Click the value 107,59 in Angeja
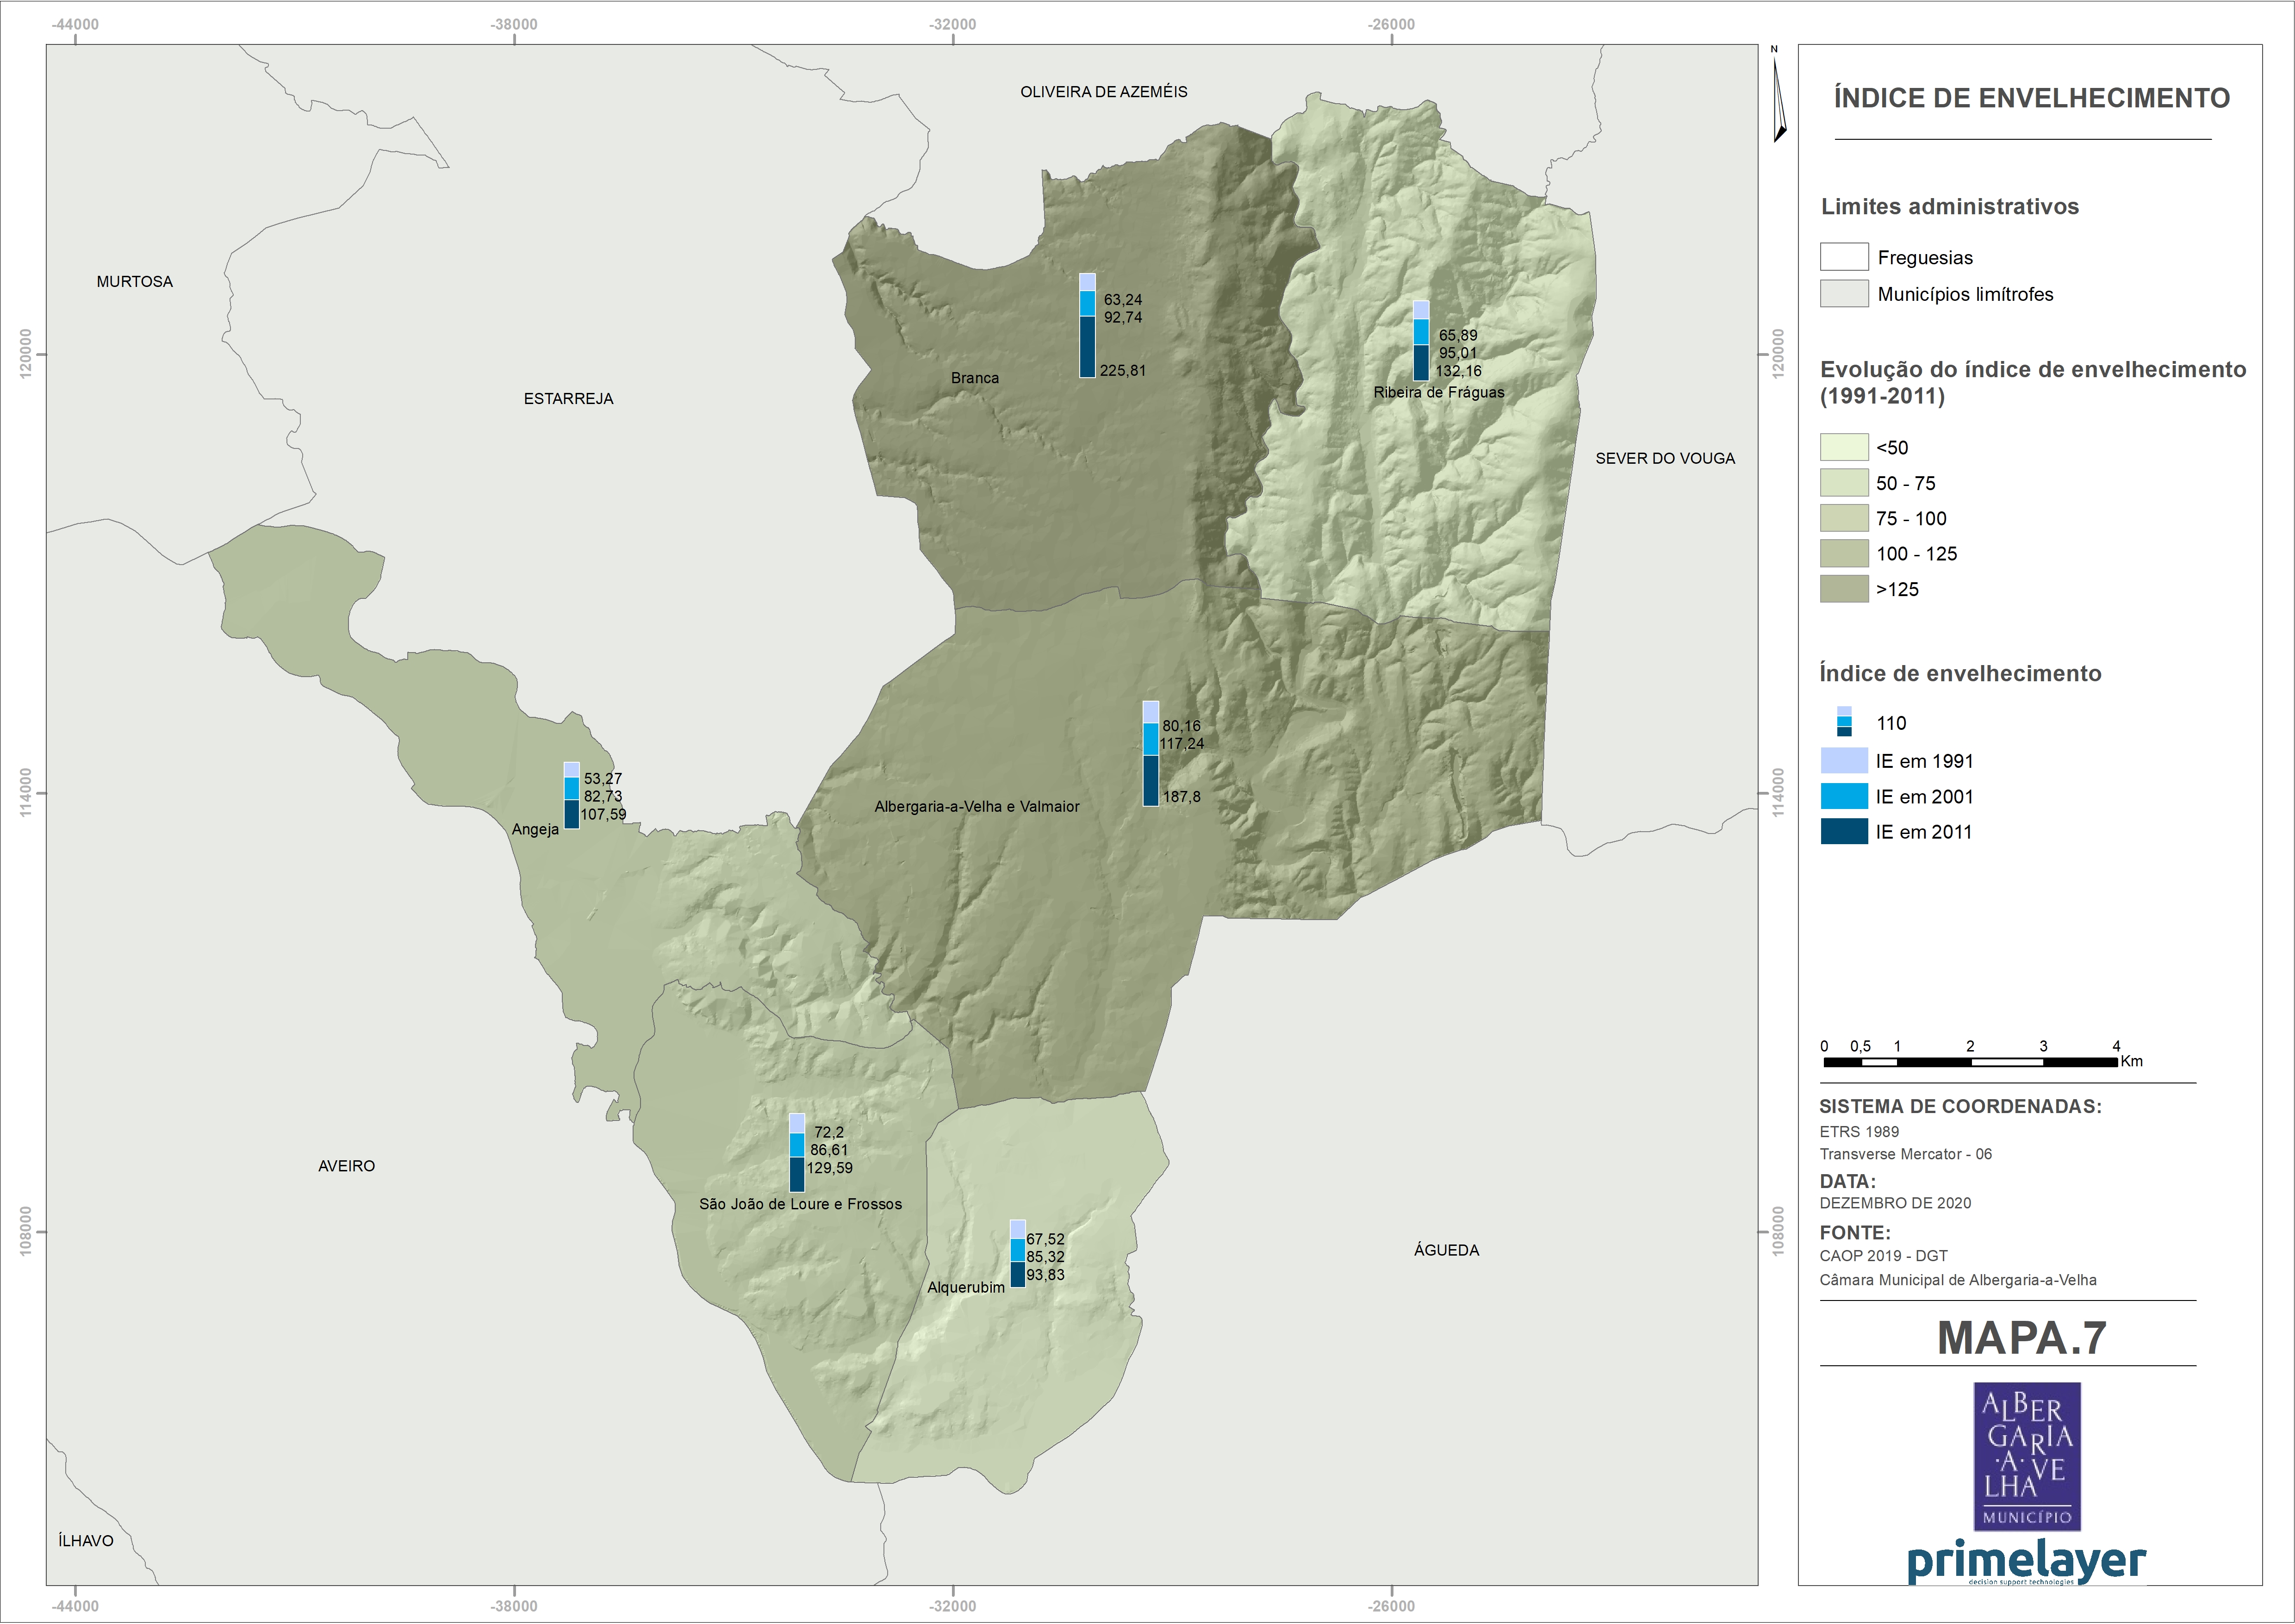The height and width of the screenshot is (1624, 2295). [603, 815]
